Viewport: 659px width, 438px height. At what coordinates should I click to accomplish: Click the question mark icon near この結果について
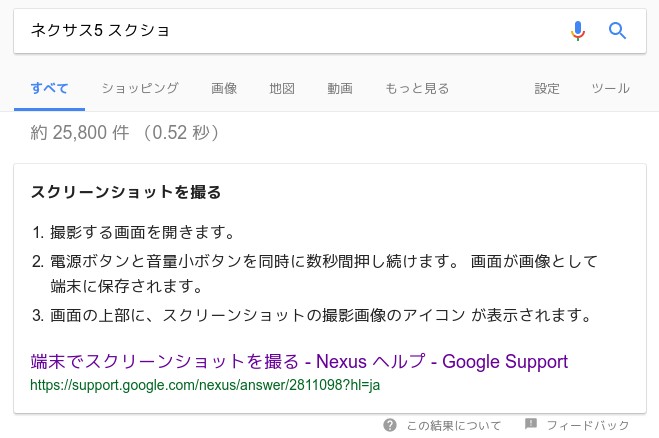pyautogui.click(x=390, y=425)
